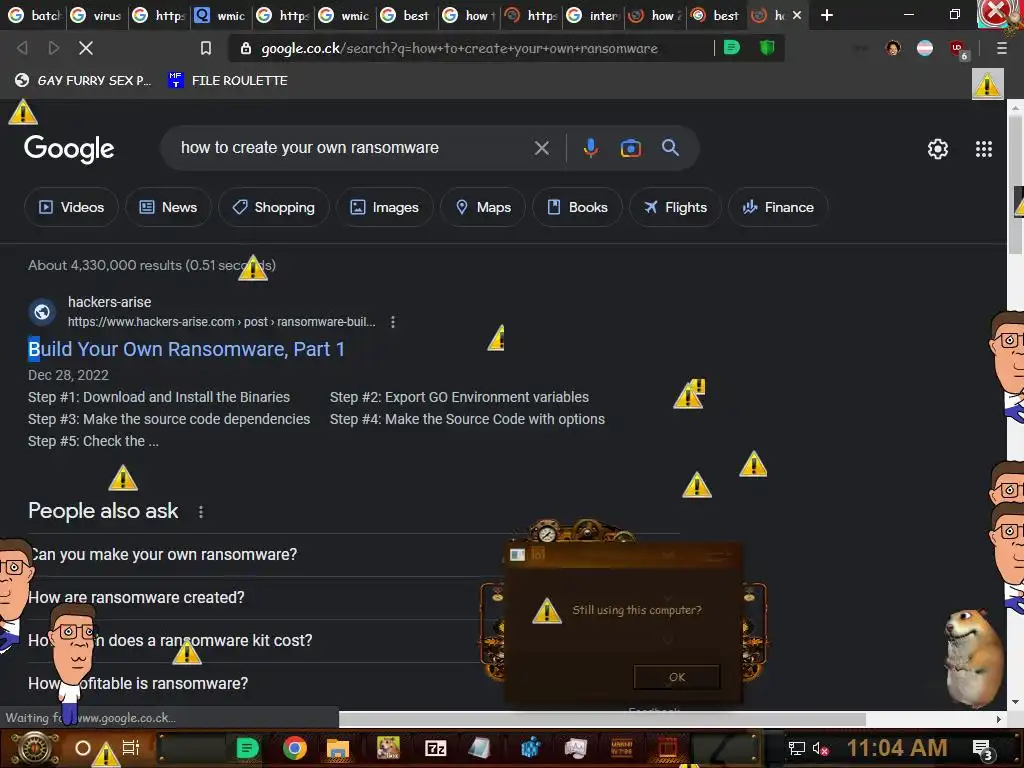Open more options for hackers-arise result

pos(392,322)
